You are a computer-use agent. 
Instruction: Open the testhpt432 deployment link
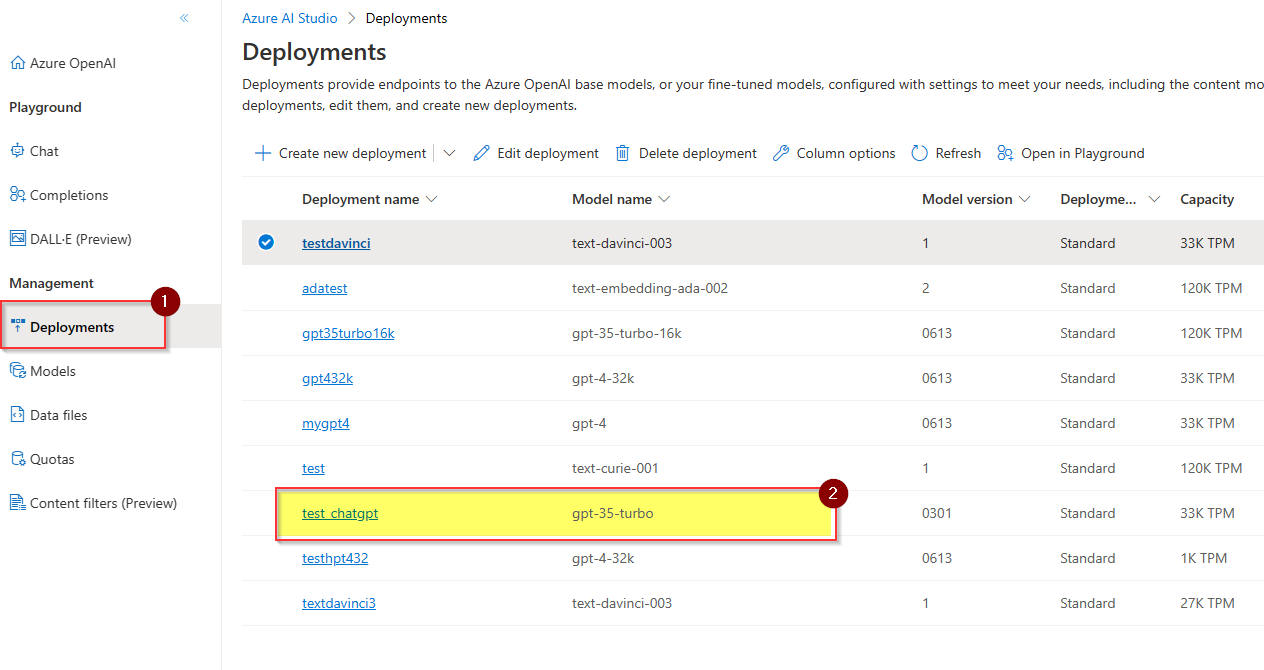pyautogui.click(x=335, y=558)
